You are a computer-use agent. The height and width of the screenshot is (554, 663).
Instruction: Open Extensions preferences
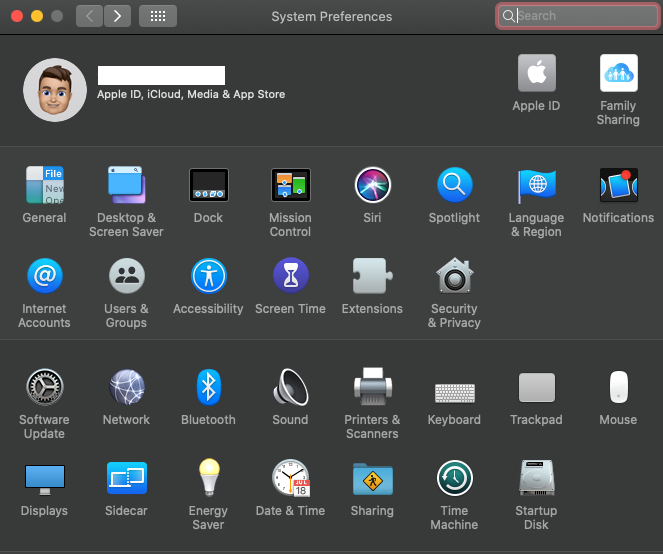pos(373,276)
